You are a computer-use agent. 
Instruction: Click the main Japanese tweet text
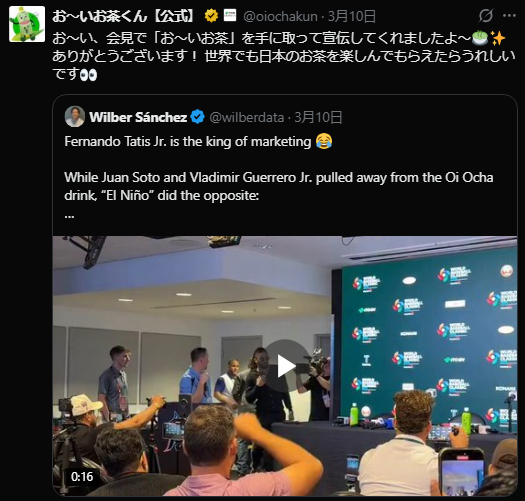pyautogui.click(x=284, y=56)
